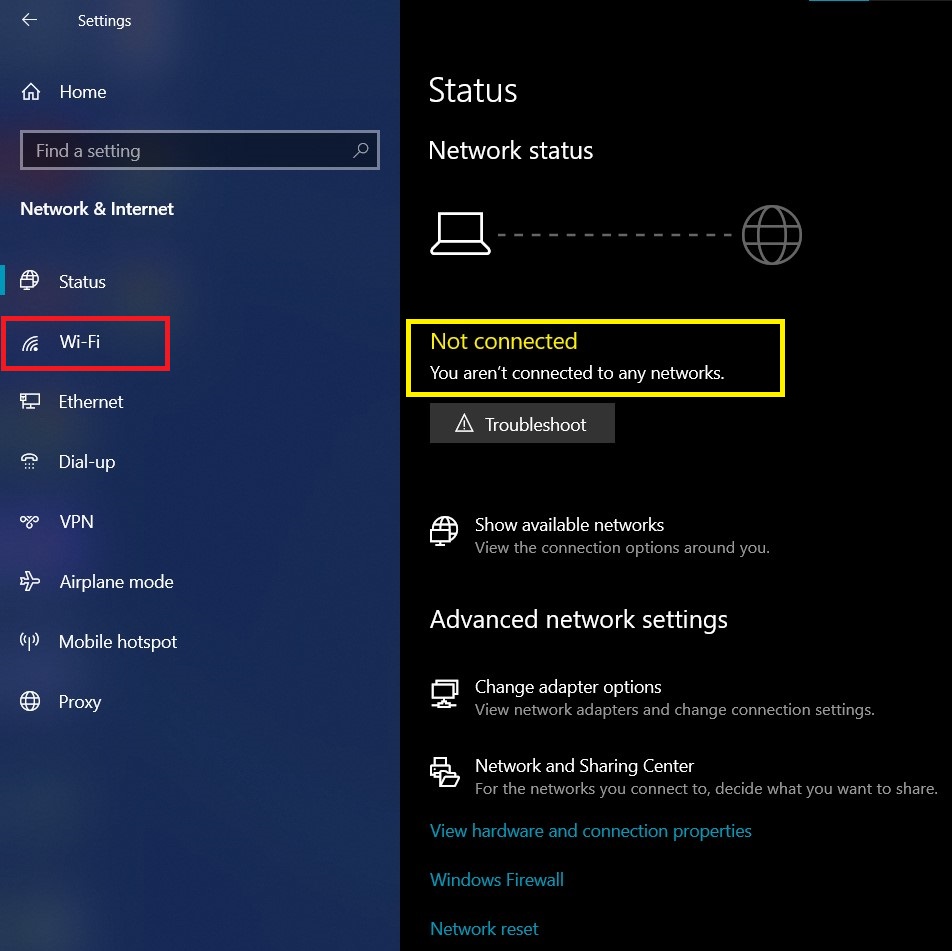Open View hardware and connection properties link
Screen dimensions: 952x951
(x=590, y=831)
